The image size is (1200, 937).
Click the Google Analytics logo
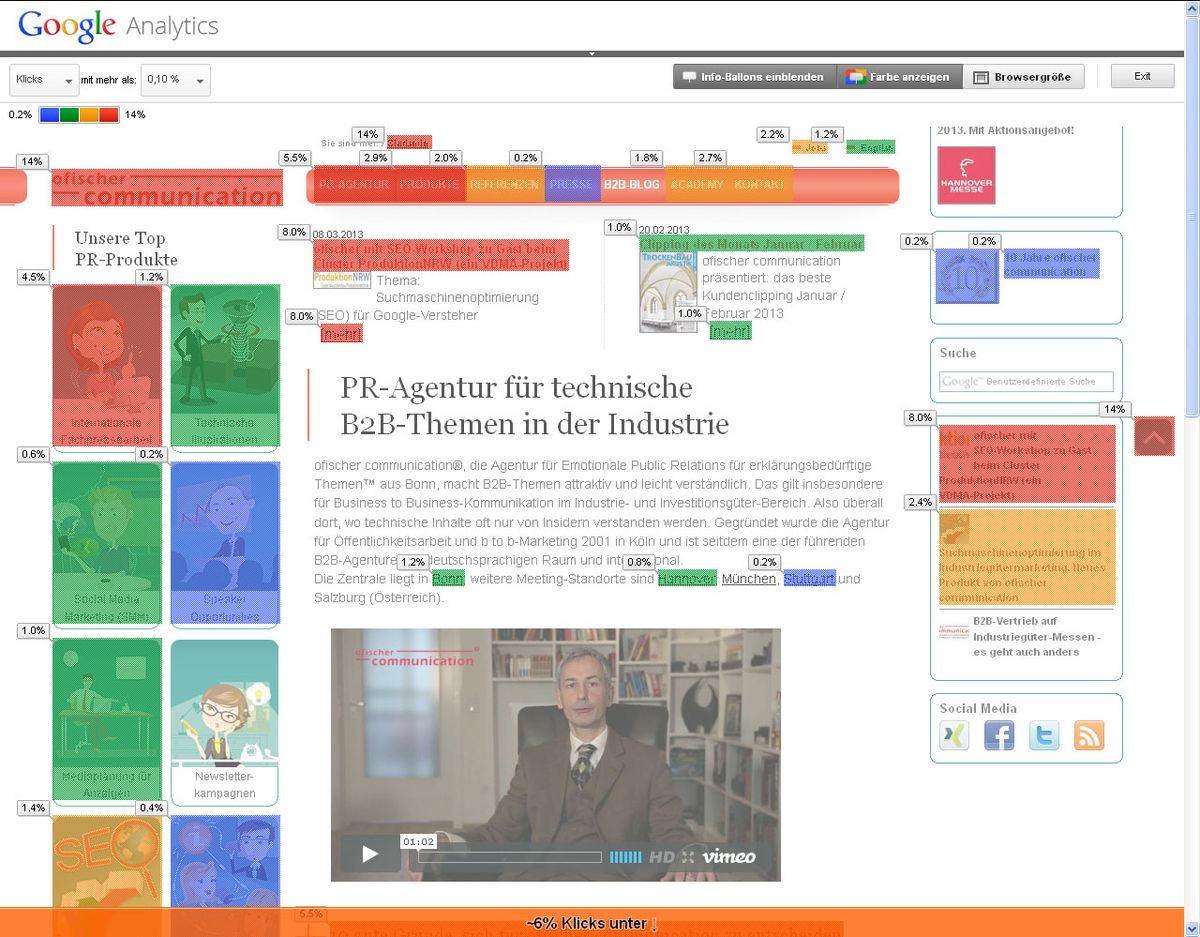[118, 26]
